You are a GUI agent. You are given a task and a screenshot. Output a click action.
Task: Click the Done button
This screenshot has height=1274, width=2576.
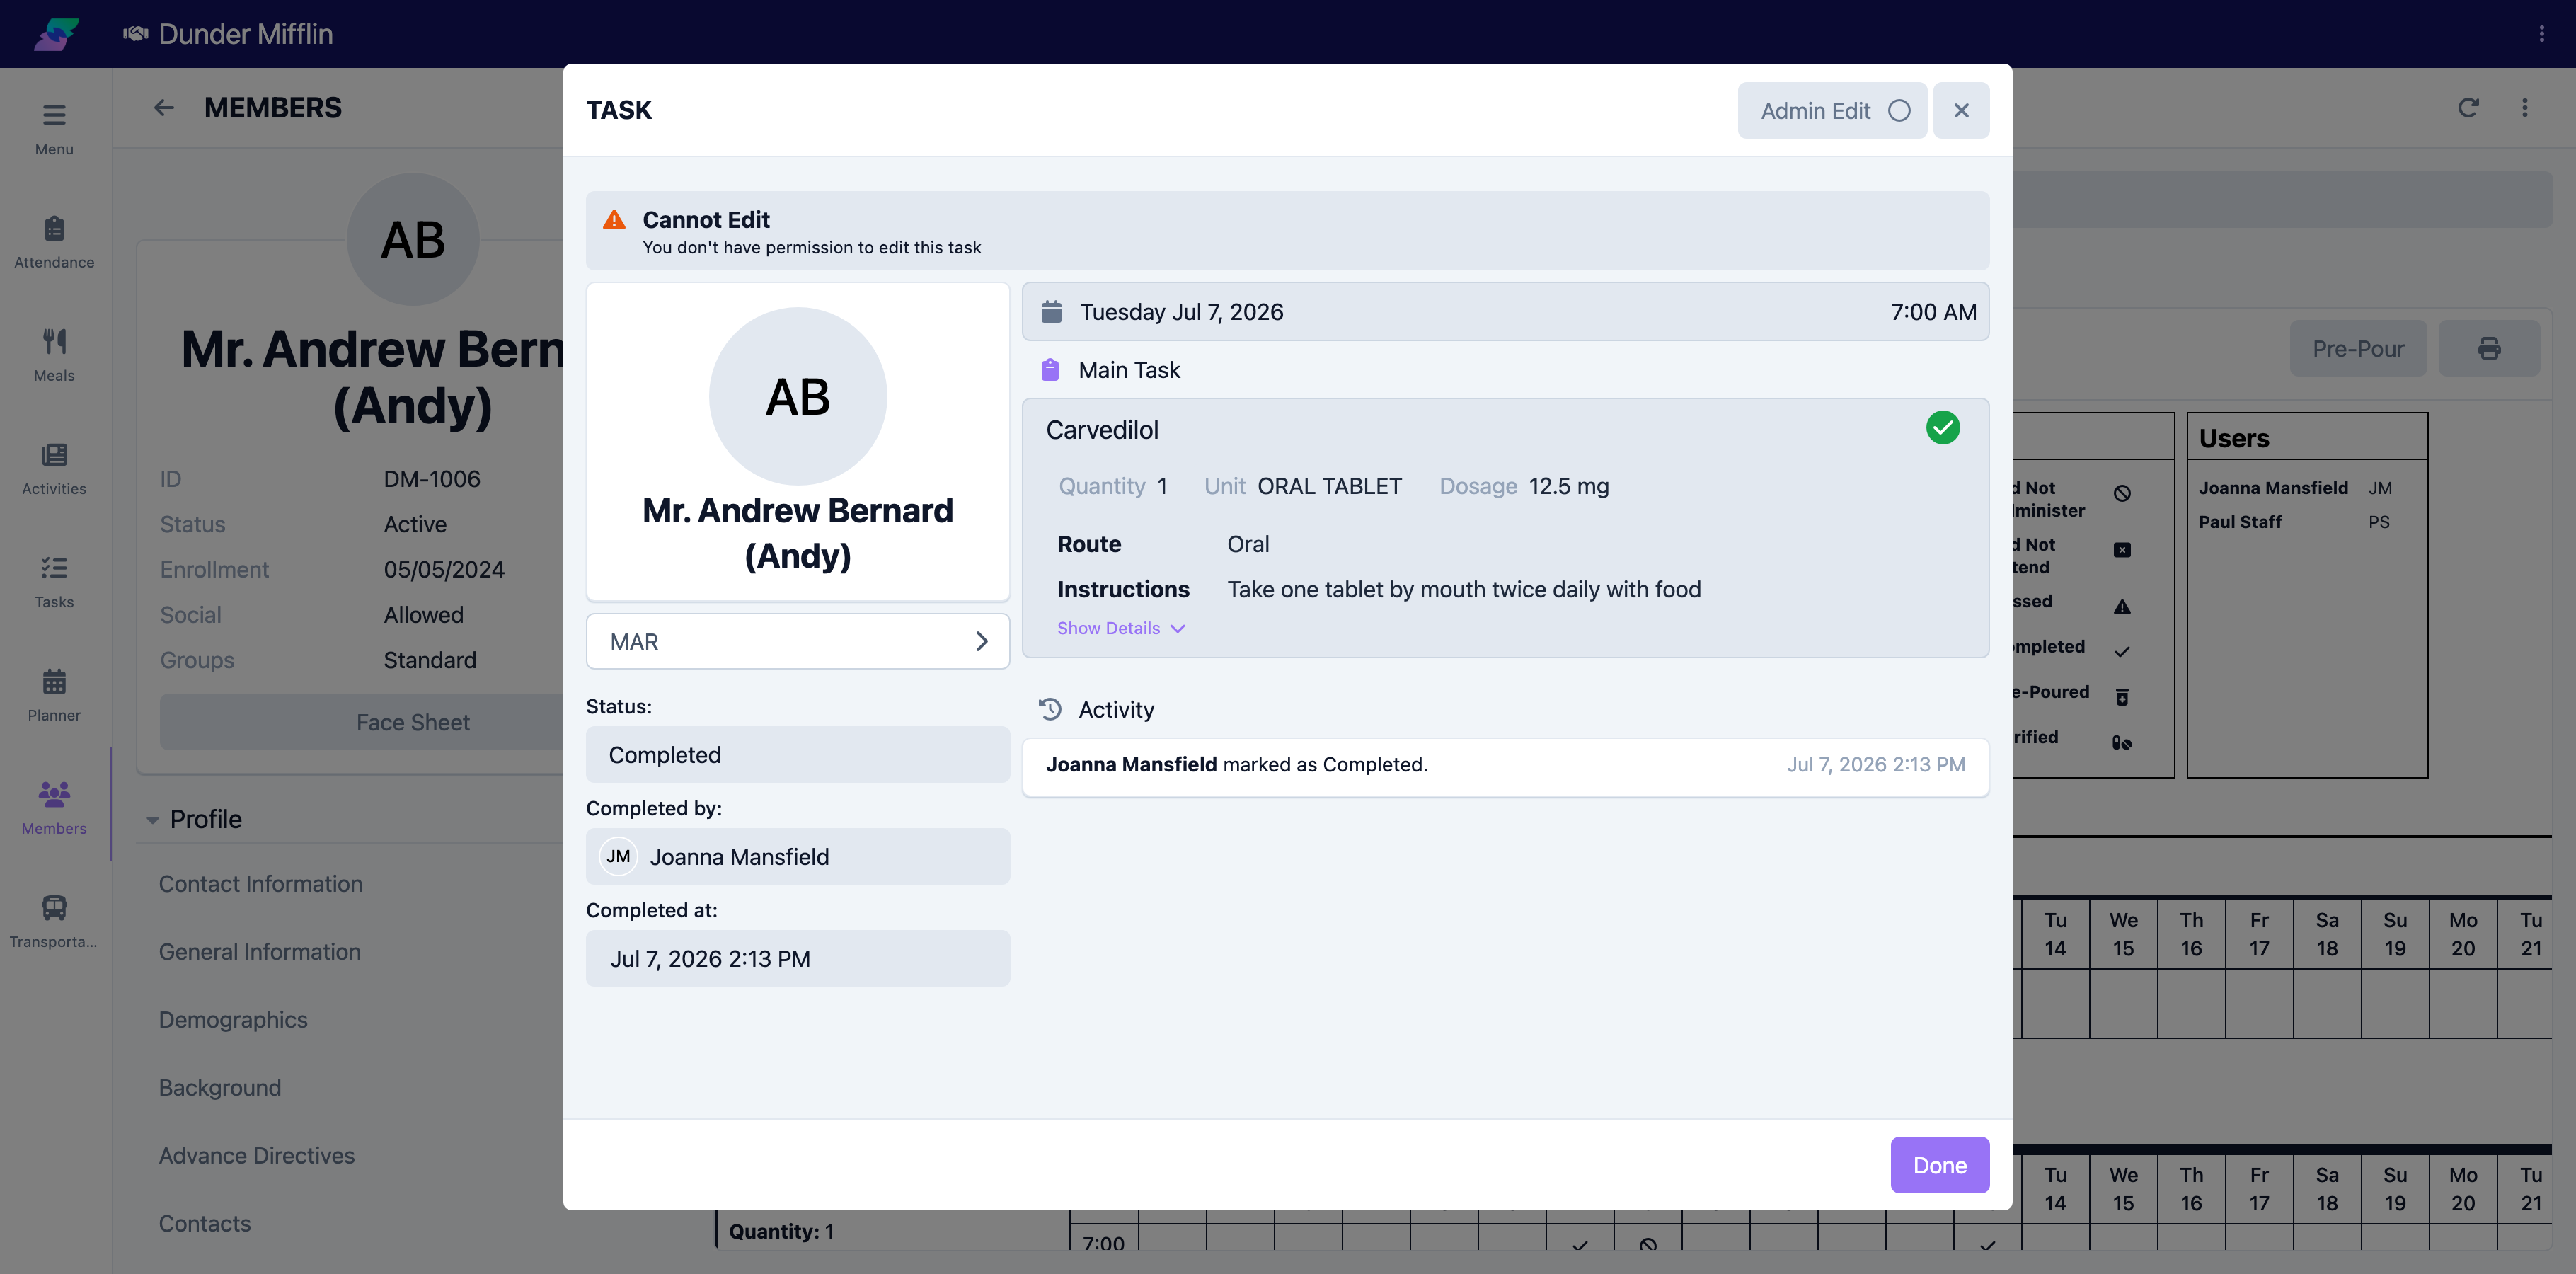click(x=1939, y=1165)
